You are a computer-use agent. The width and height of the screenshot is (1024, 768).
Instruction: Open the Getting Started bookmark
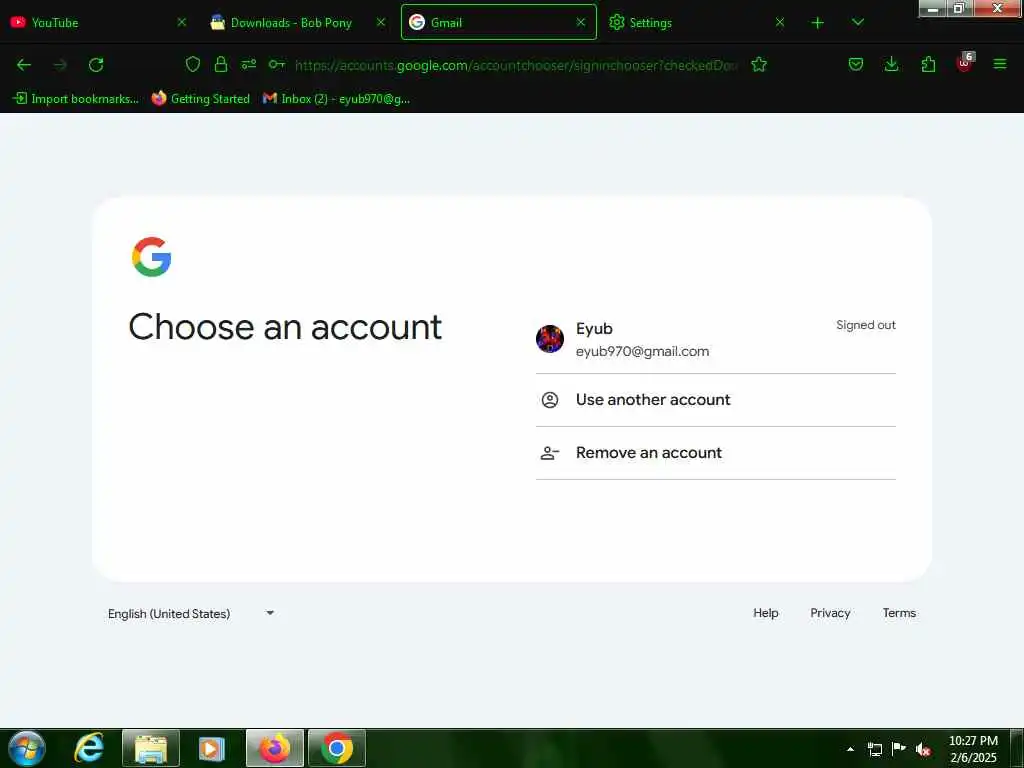(200, 99)
